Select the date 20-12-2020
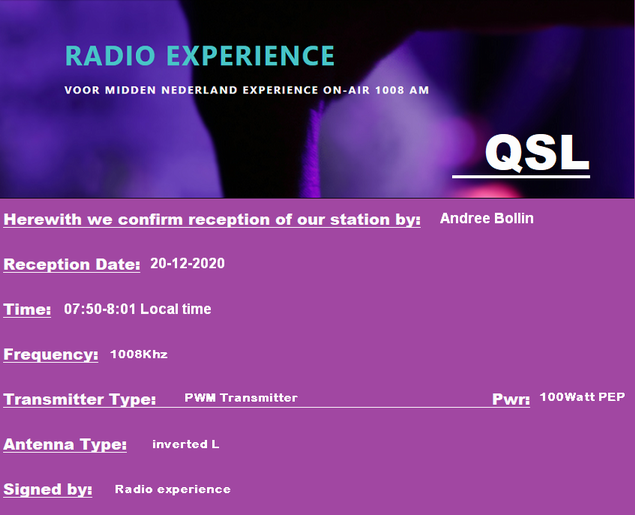 [x=188, y=264]
